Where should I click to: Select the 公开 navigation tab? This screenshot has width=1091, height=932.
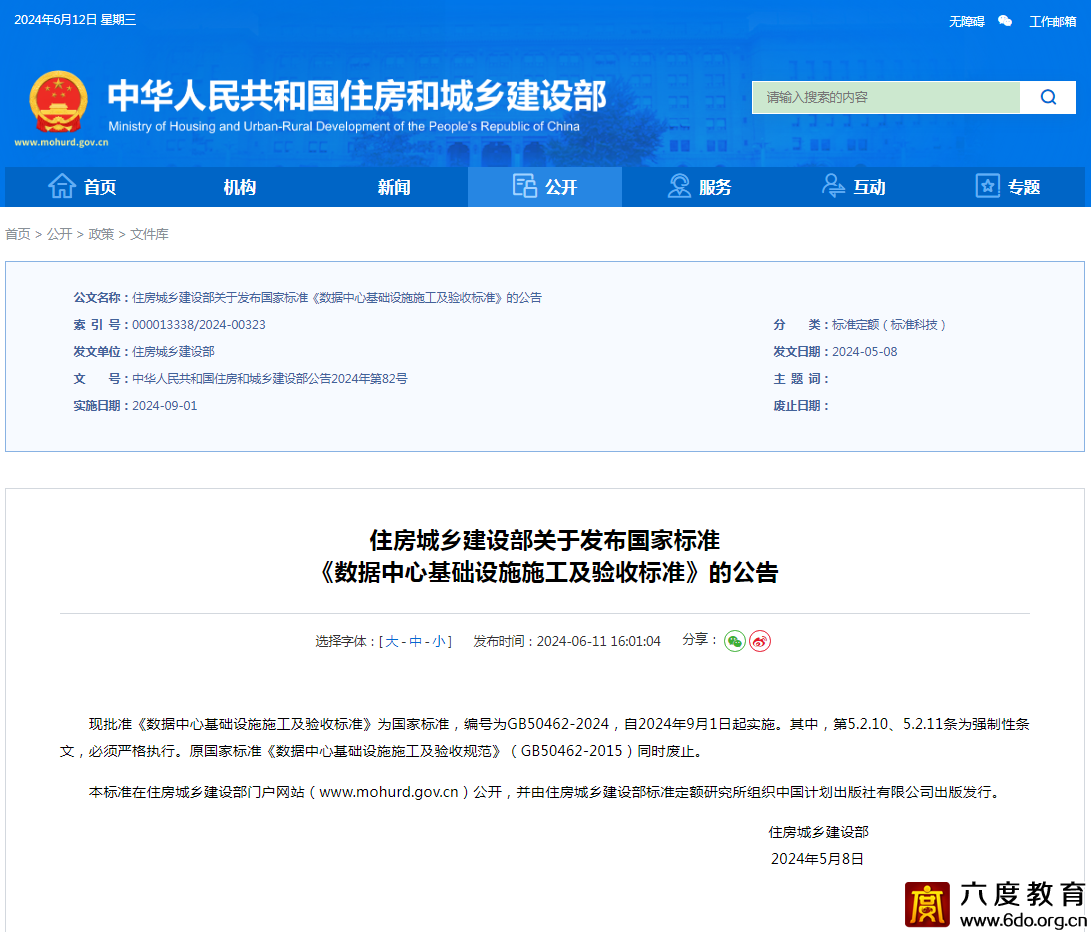545,187
